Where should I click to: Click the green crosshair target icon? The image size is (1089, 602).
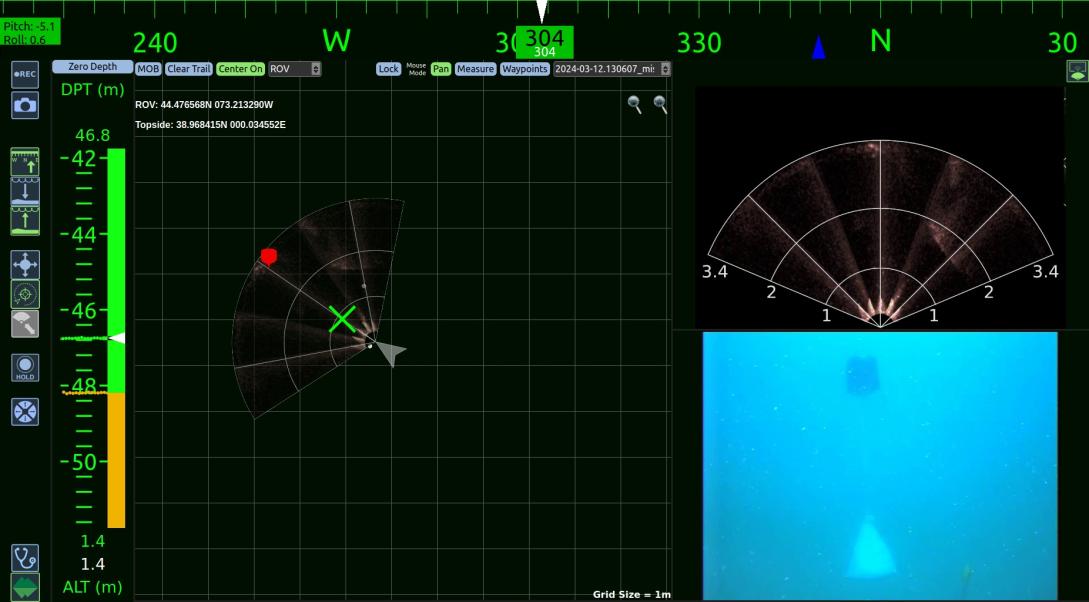click(x=25, y=294)
